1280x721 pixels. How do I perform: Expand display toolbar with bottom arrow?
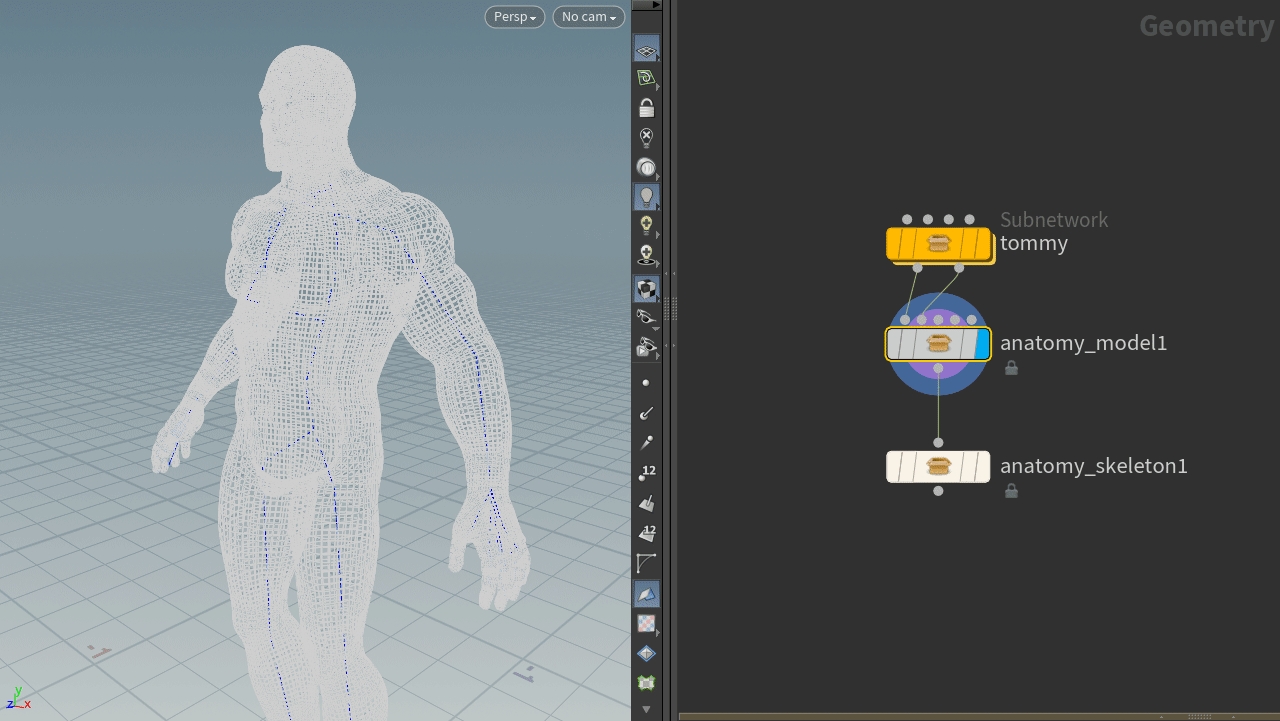pyautogui.click(x=646, y=709)
